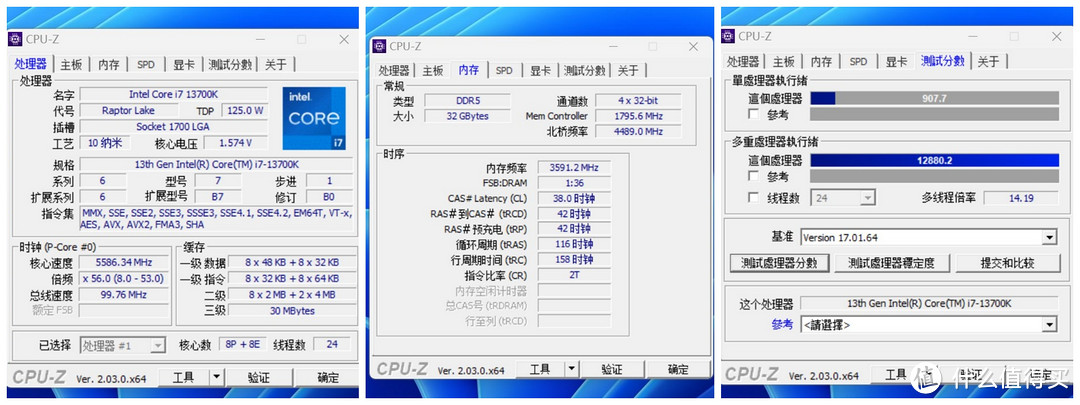Switch to 处理器 tab in the memory window
Image resolution: width=1080 pixels, height=405 pixels.
tap(393, 70)
